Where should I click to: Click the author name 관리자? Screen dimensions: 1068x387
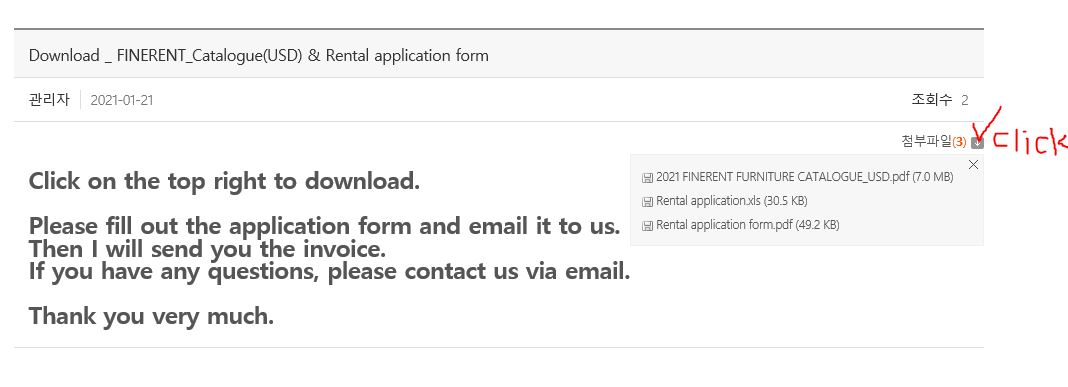(x=49, y=99)
